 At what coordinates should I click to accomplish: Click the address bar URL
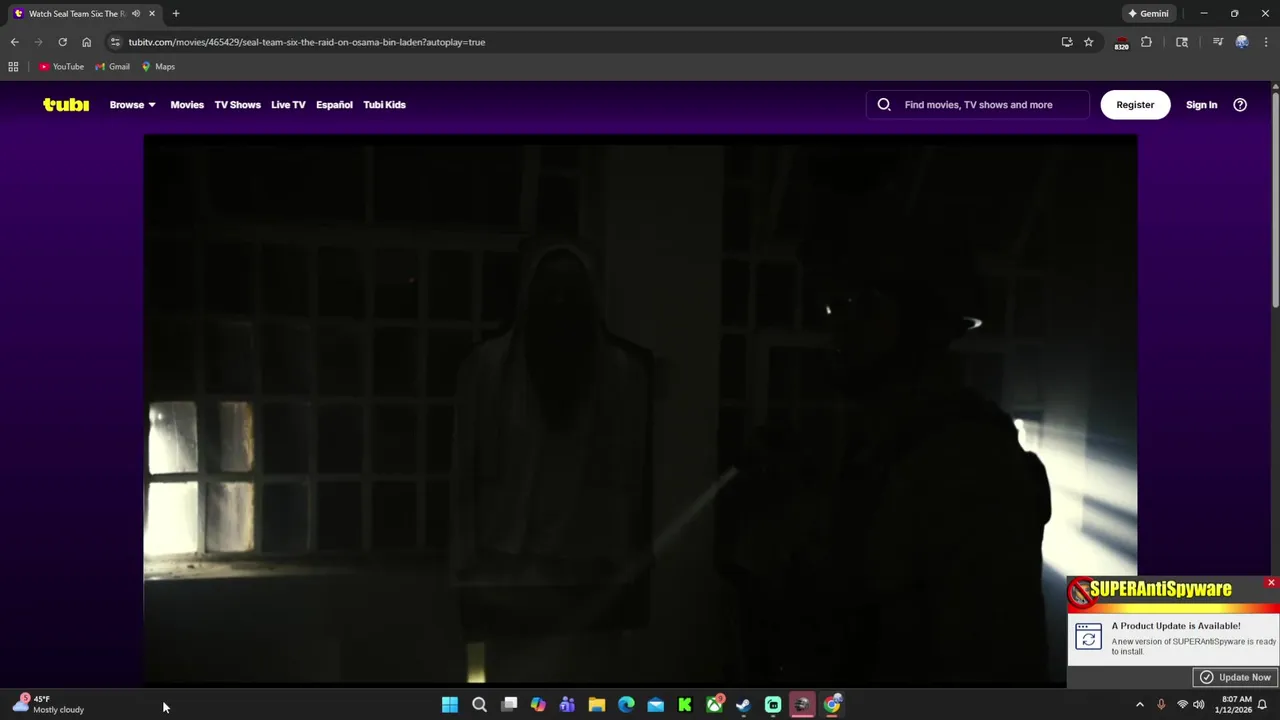pyautogui.click(x=306, y=42)
